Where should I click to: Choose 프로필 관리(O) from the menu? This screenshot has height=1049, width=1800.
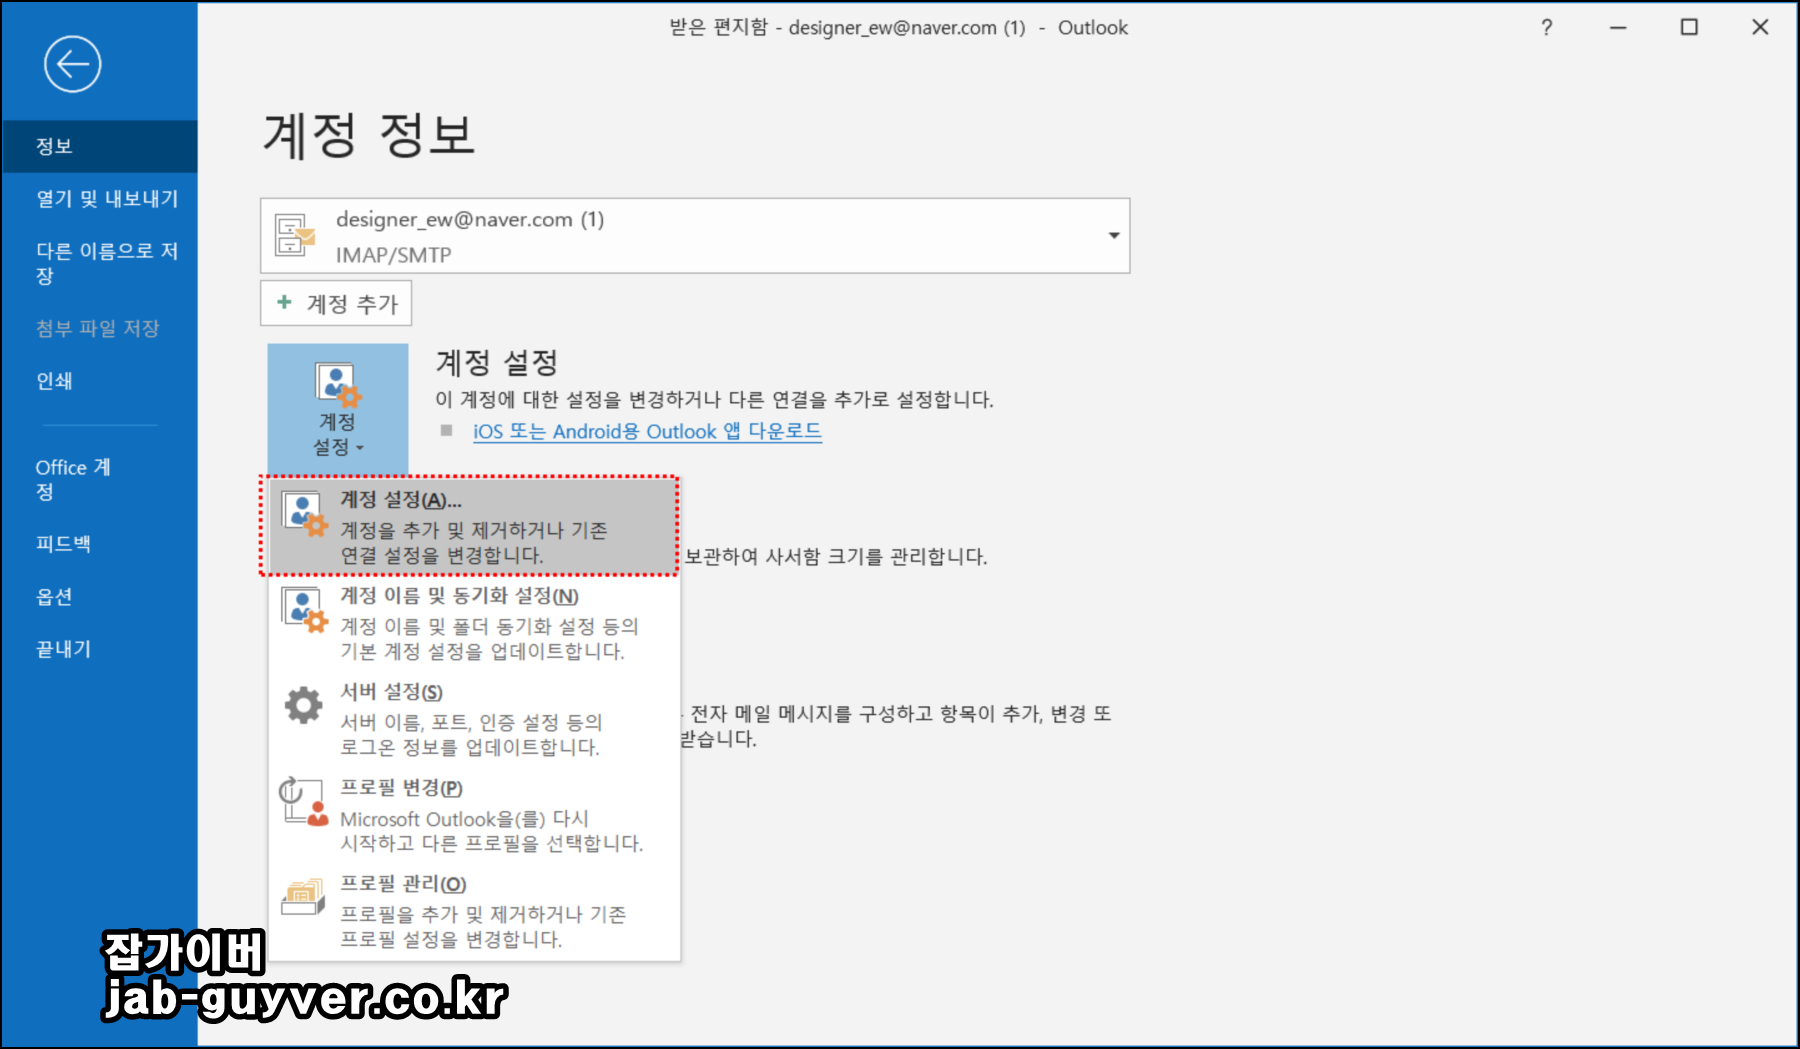(475, 911)
